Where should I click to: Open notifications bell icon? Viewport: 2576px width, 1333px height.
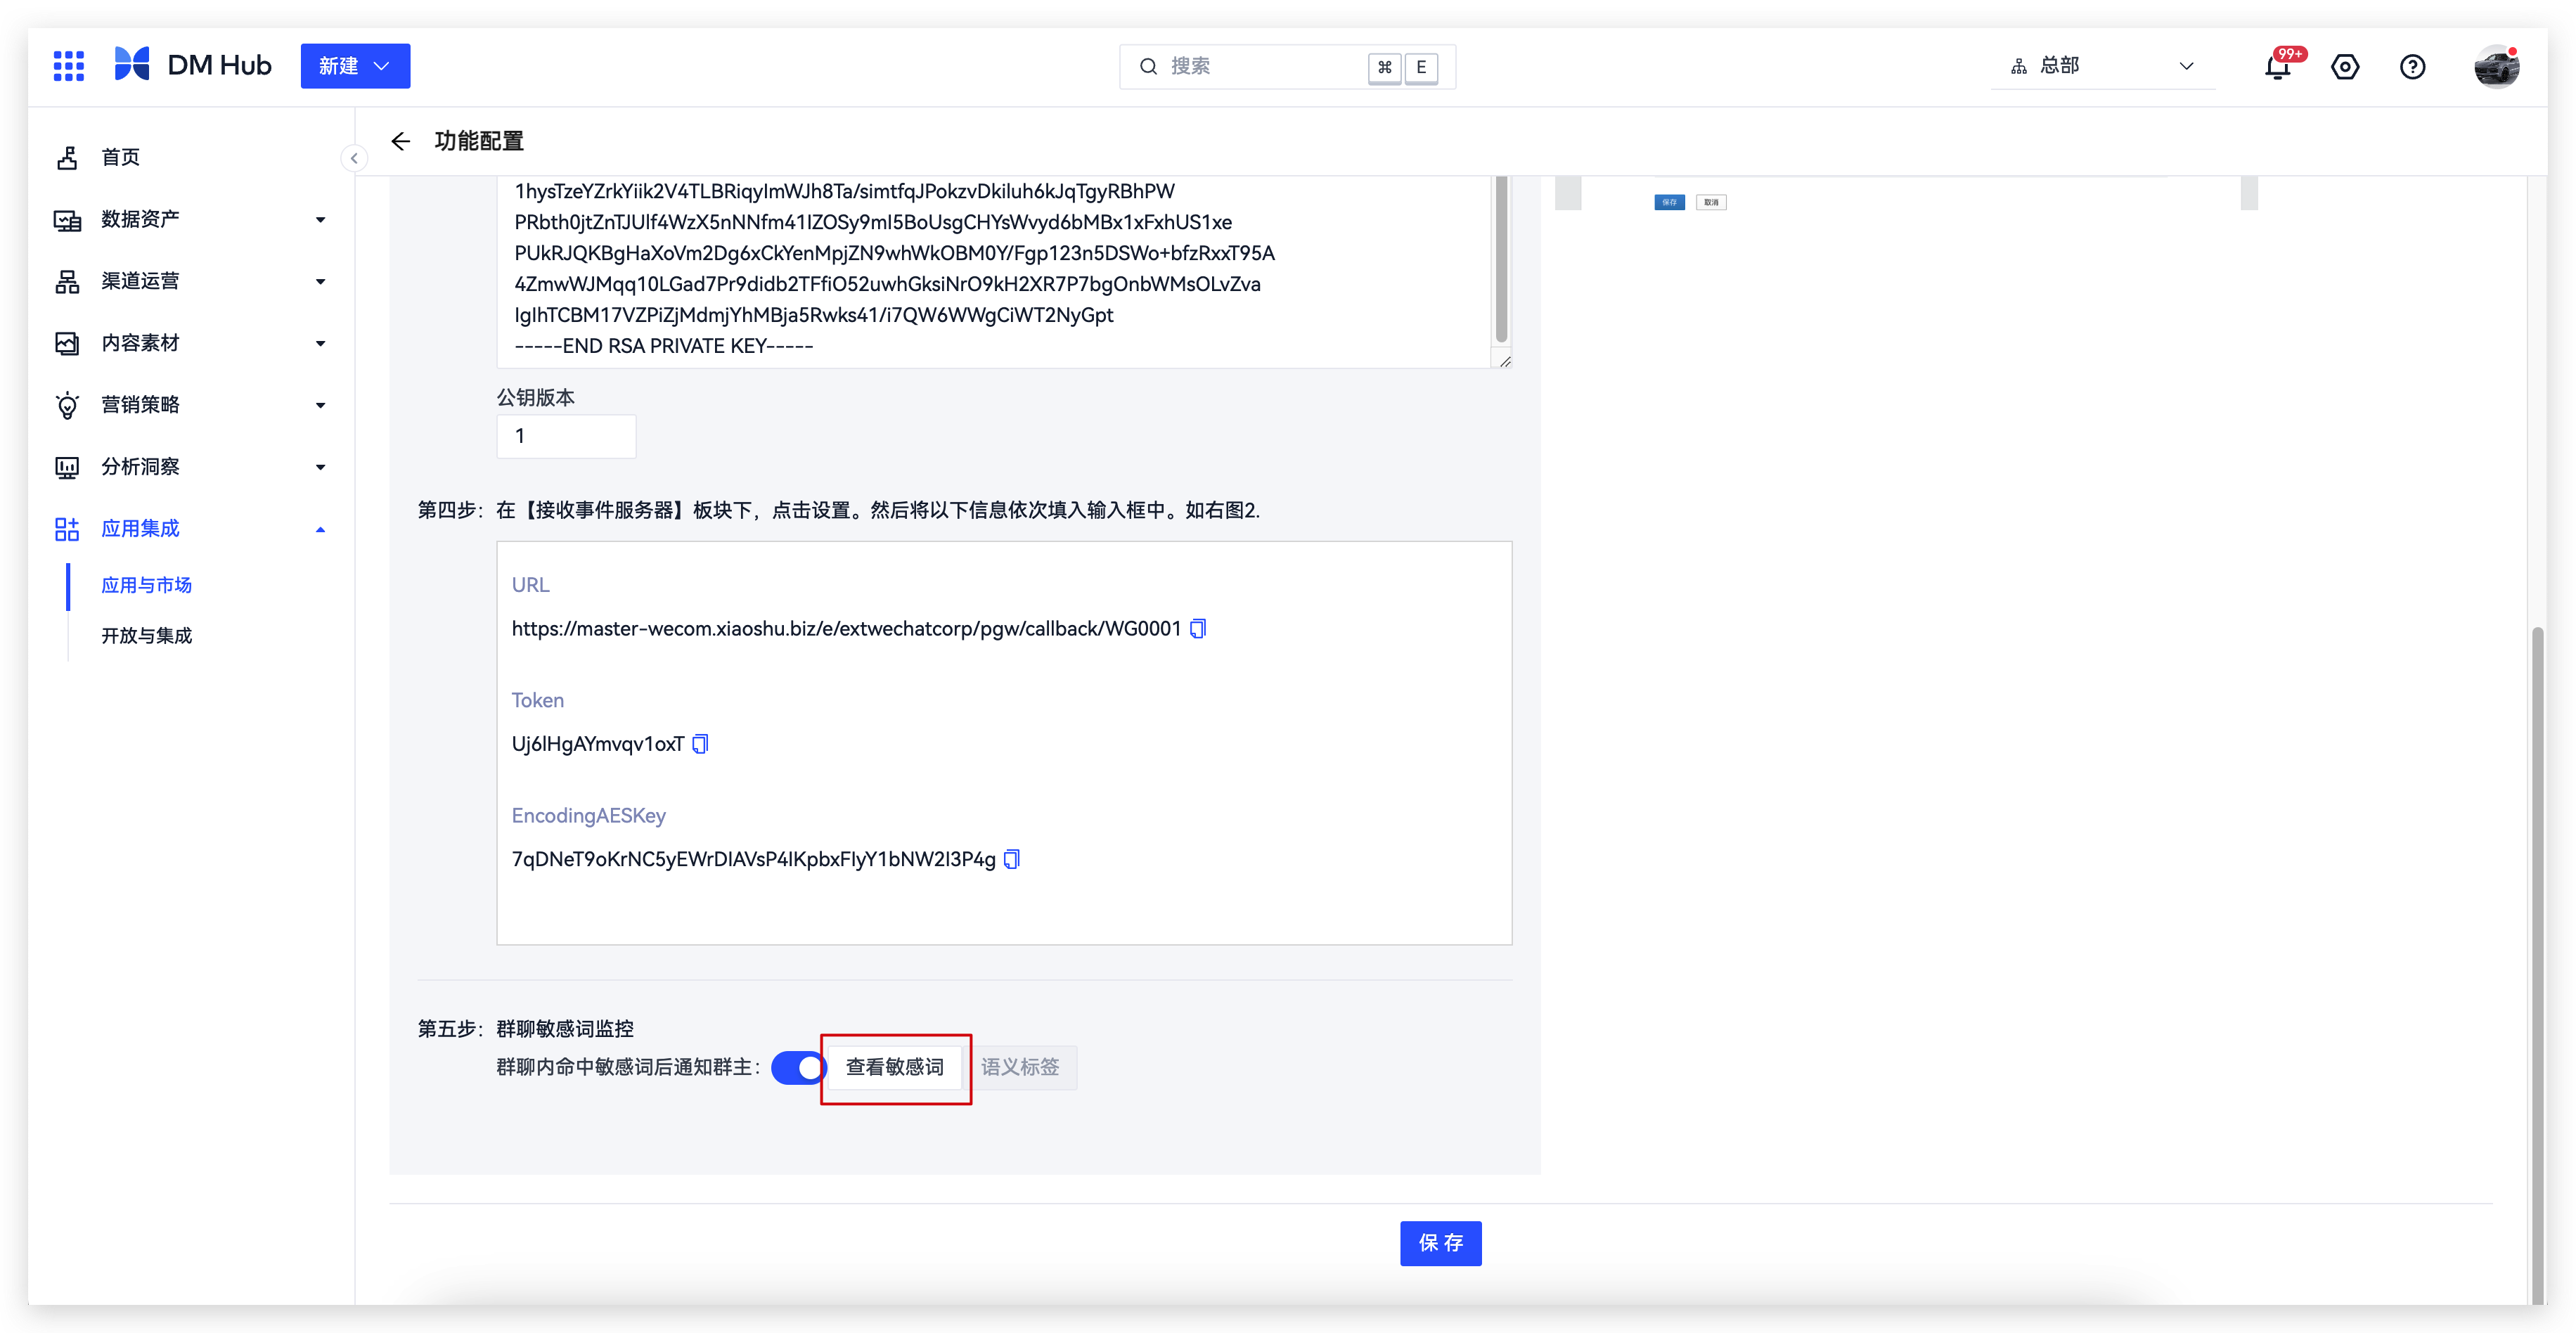[2277, 67]
